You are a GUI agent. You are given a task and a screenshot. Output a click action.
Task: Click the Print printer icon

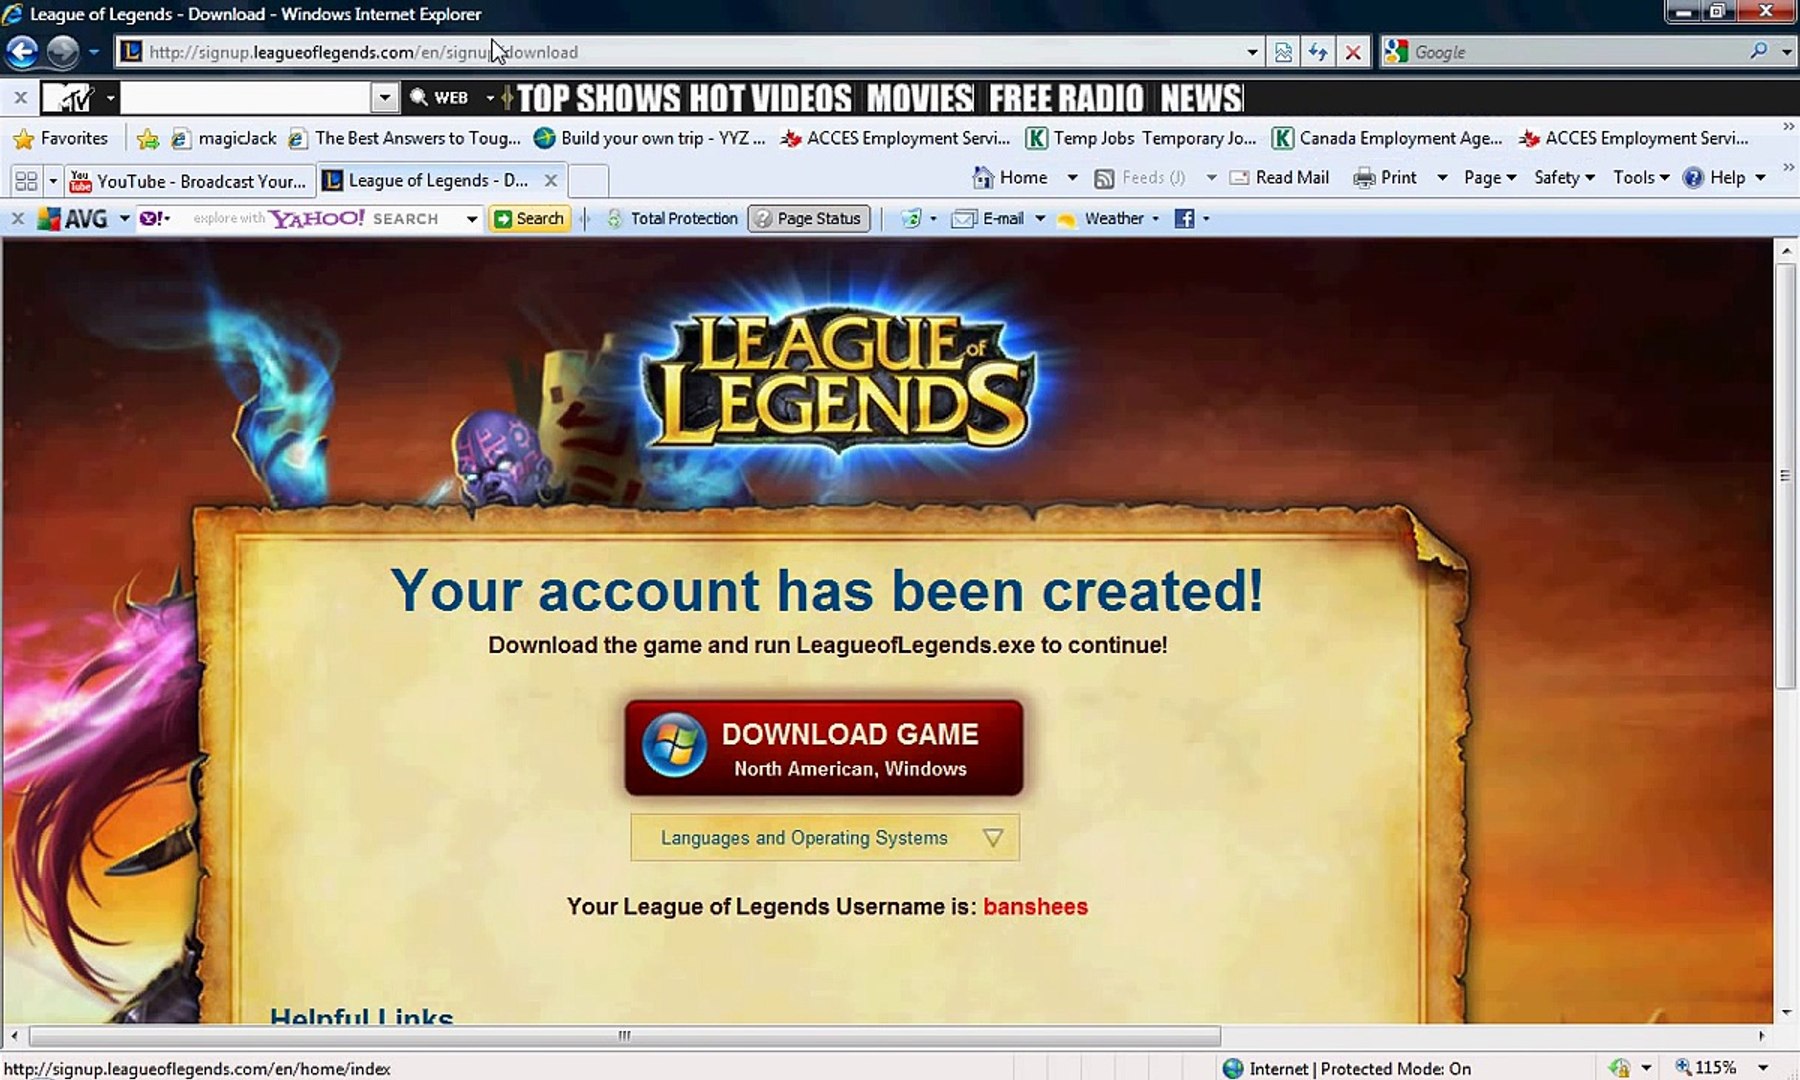tap(1364, 178)
